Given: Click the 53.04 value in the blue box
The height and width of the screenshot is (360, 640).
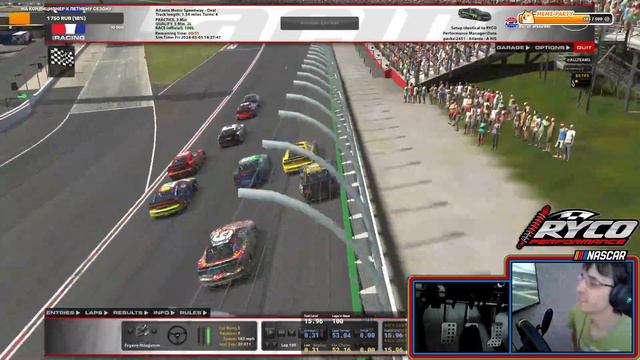Looking at the screenshot, I should (x=341, y=335).
